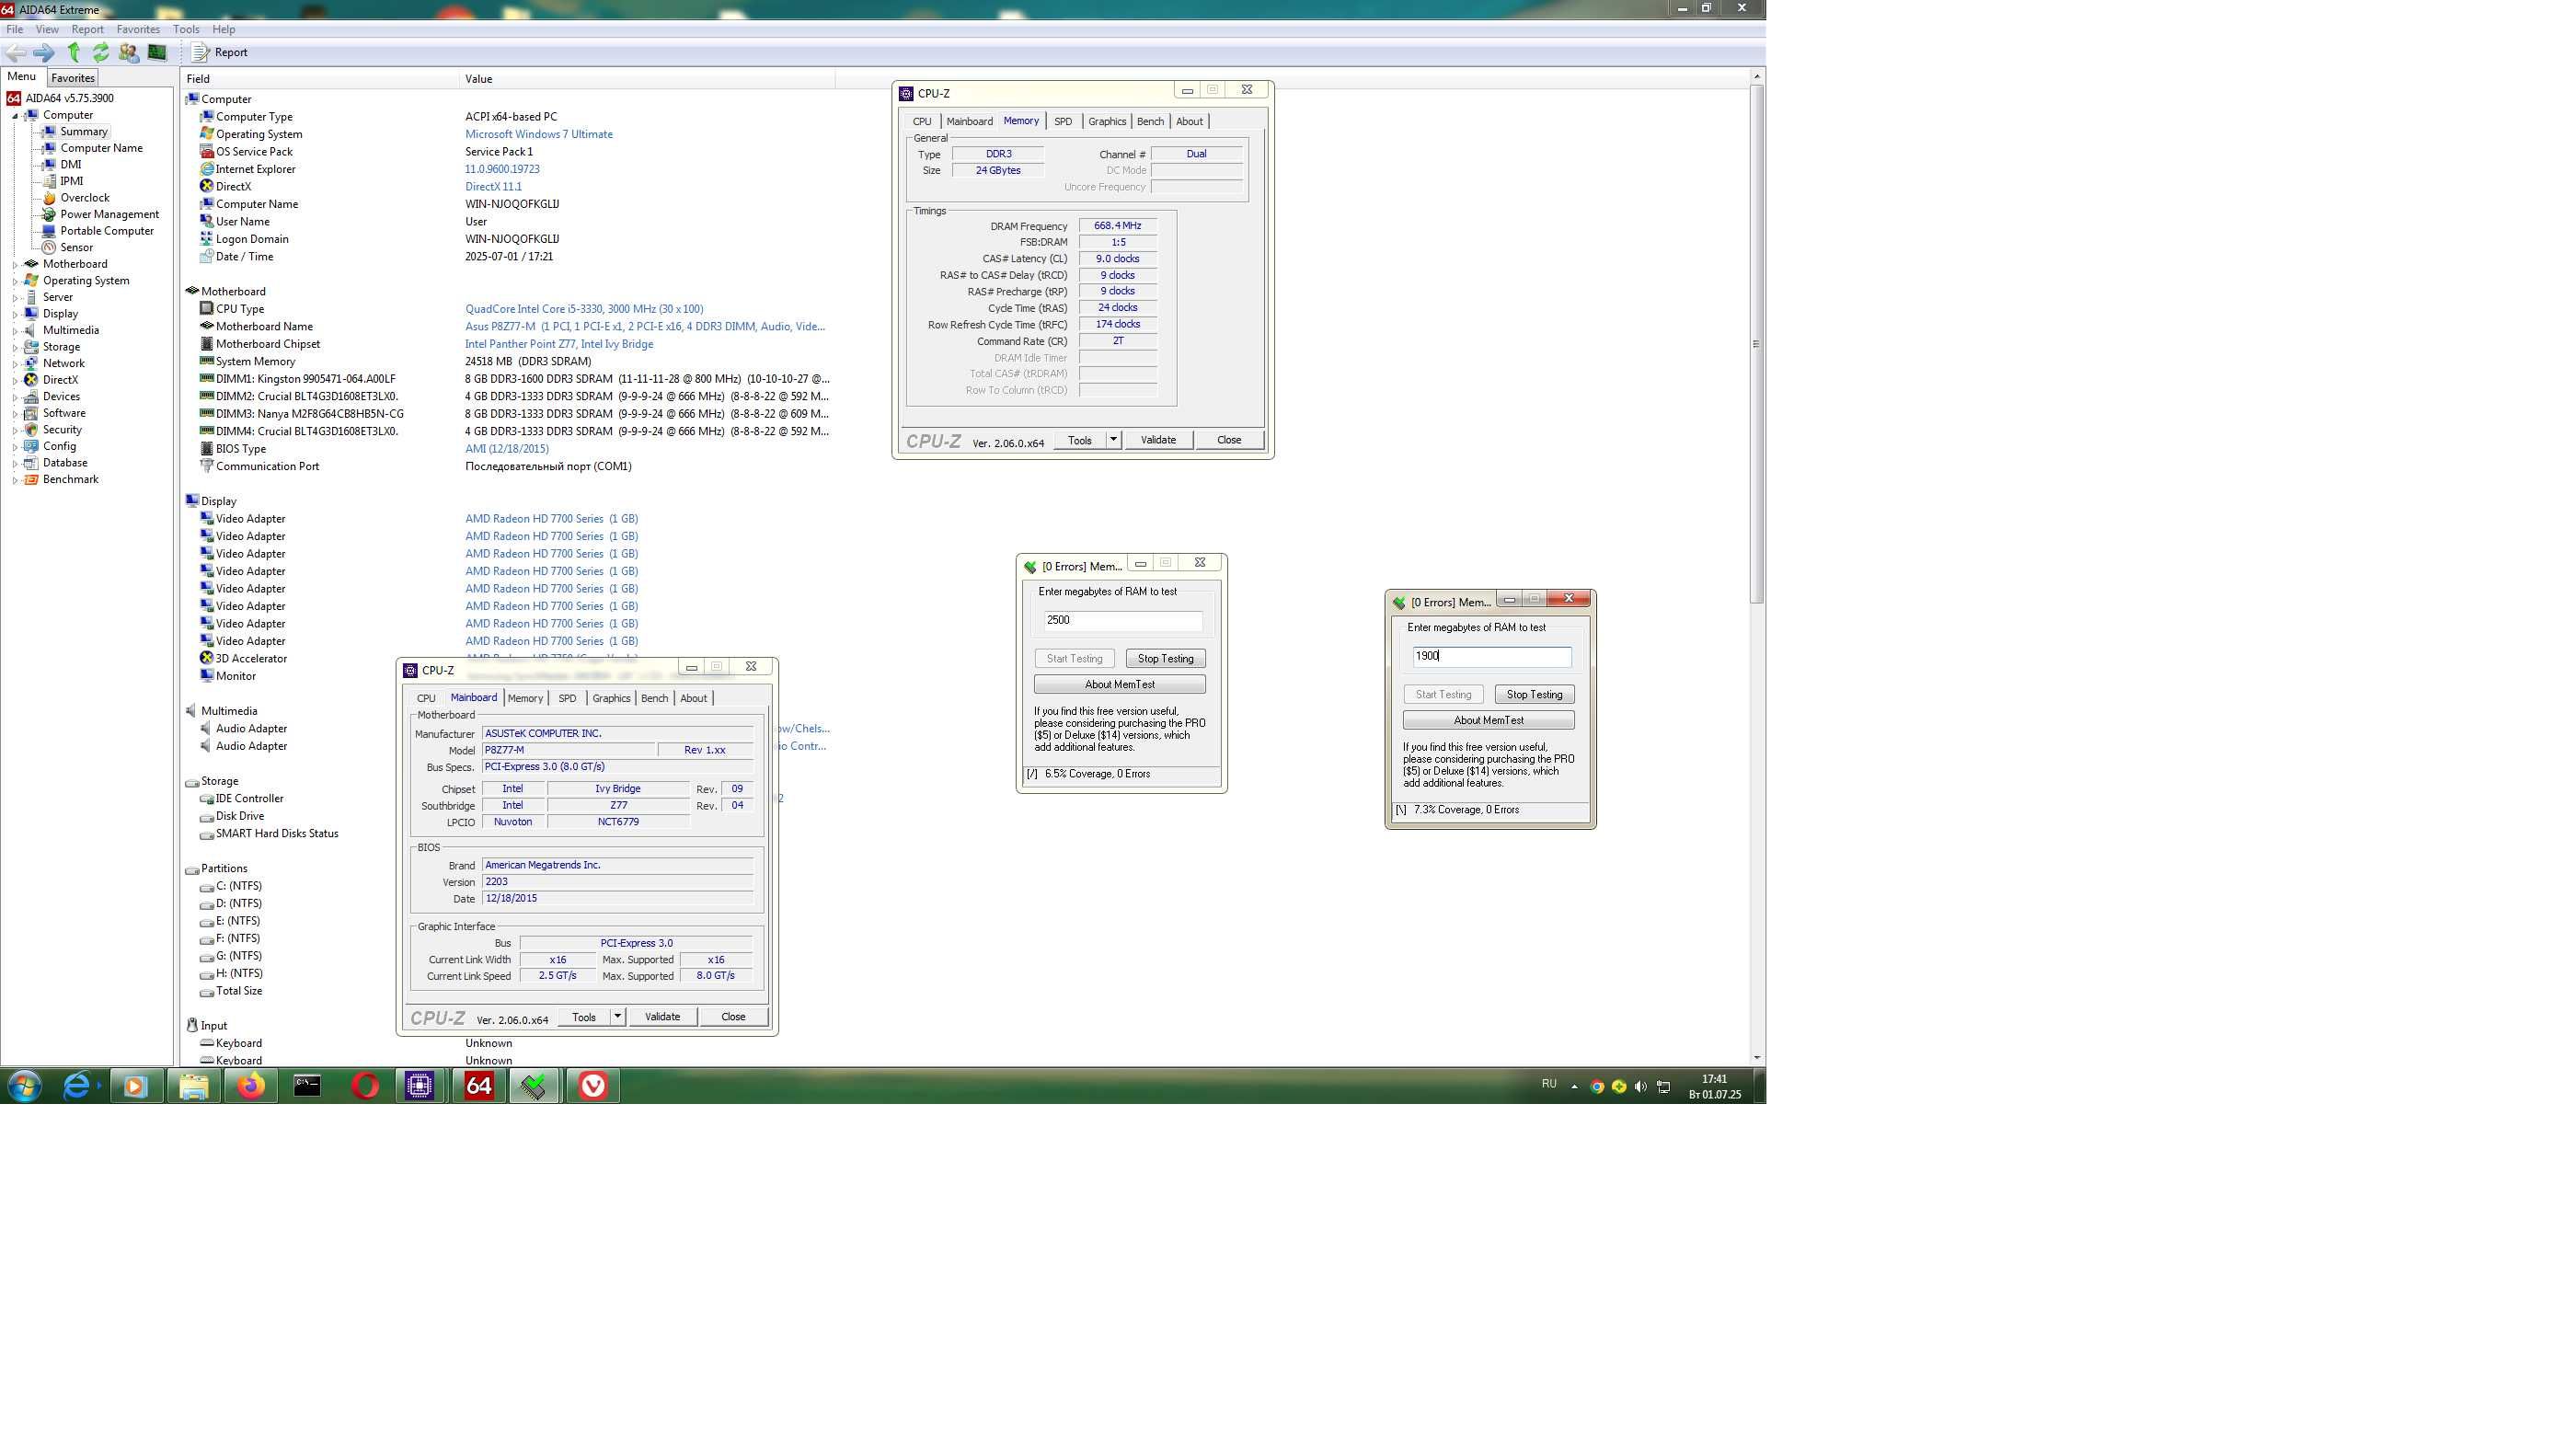Click the RAM megabytes field showing 2500
Viewport: 2576px width, 1449px height.
[x=1122, y=621]
